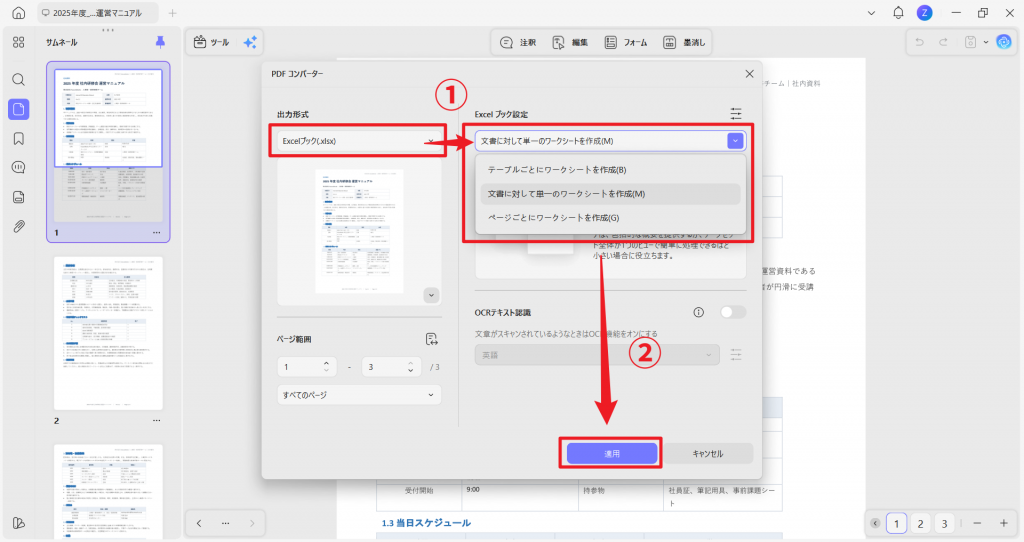The image size is (1024, 542).
Task: Open the thumbnails grid view in left sidebar
Action: click(x=18, y=42)
